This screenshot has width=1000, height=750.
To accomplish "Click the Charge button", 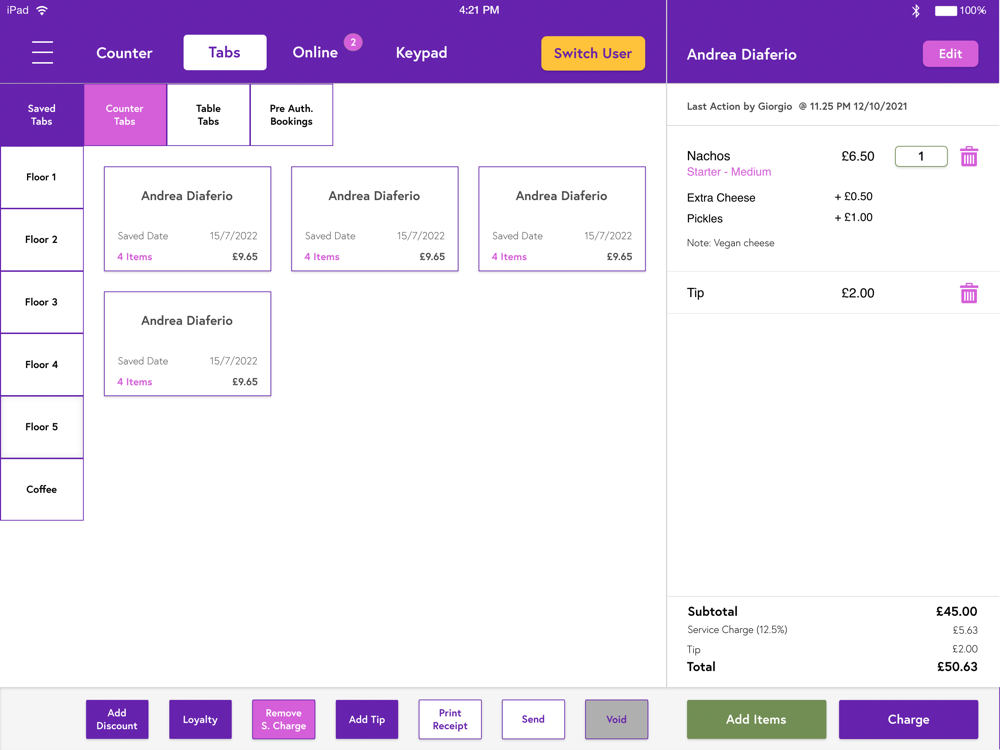I will 908,719.
